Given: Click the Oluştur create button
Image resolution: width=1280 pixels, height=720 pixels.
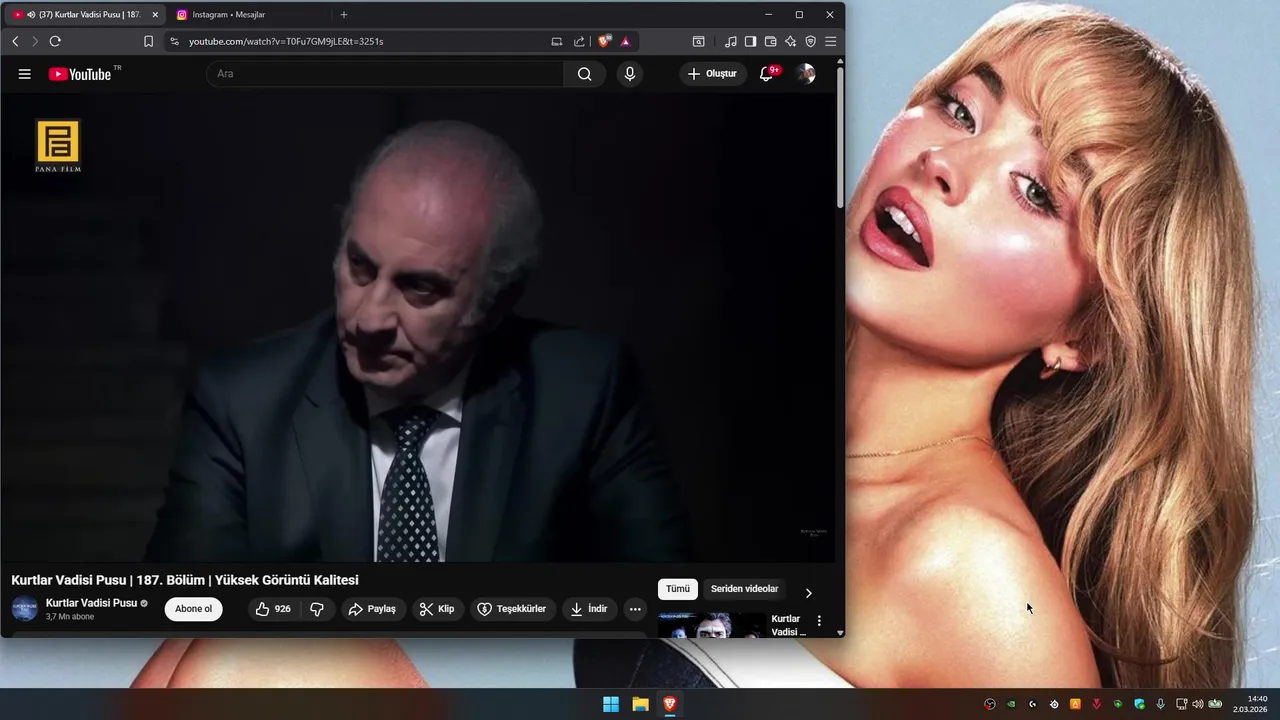Looking at the screenshot, I should pos(713,74).
